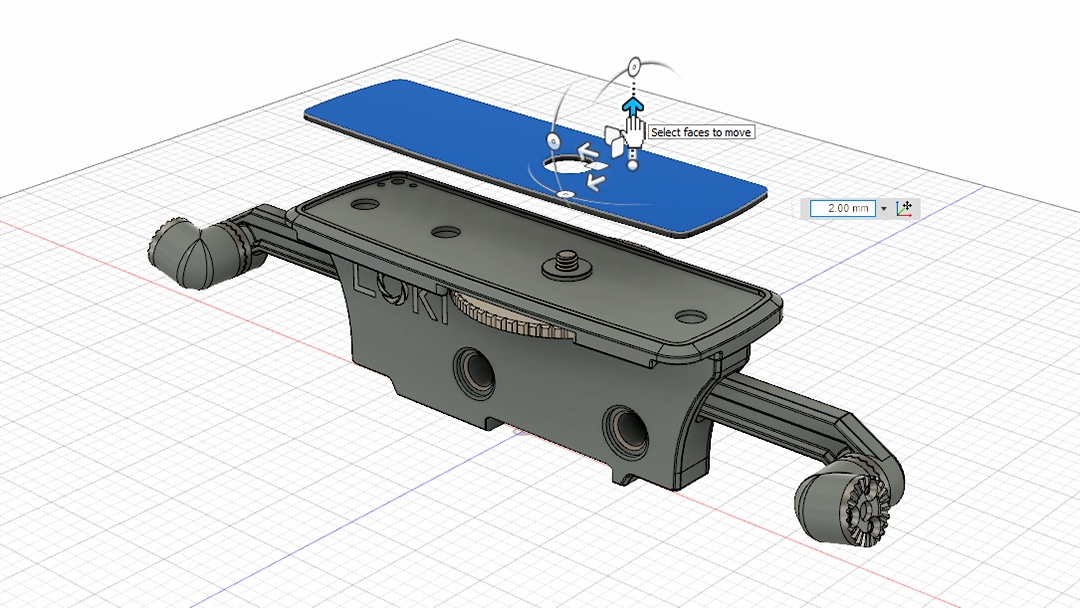Click the white sphere at manipulator origin
This screenshot has width=1080, height=608.
[x=632, y=166]
